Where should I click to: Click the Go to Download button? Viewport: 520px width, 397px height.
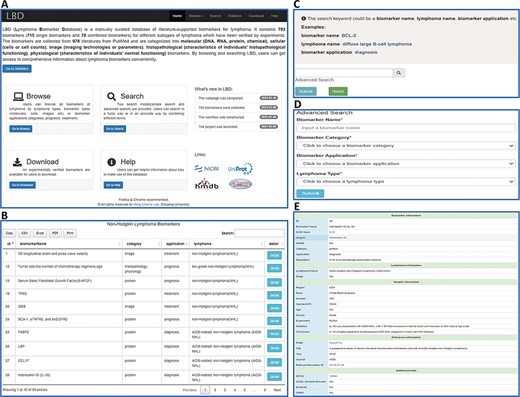[x=22, y=185]
